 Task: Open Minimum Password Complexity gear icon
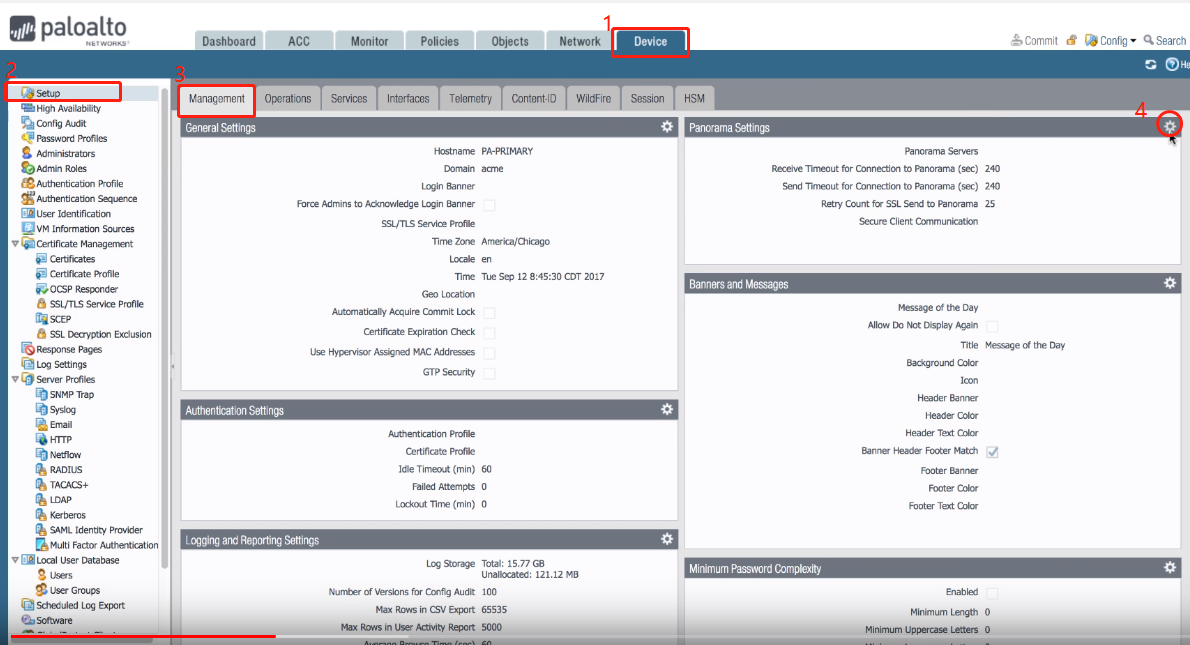(x=1169, y=567)
